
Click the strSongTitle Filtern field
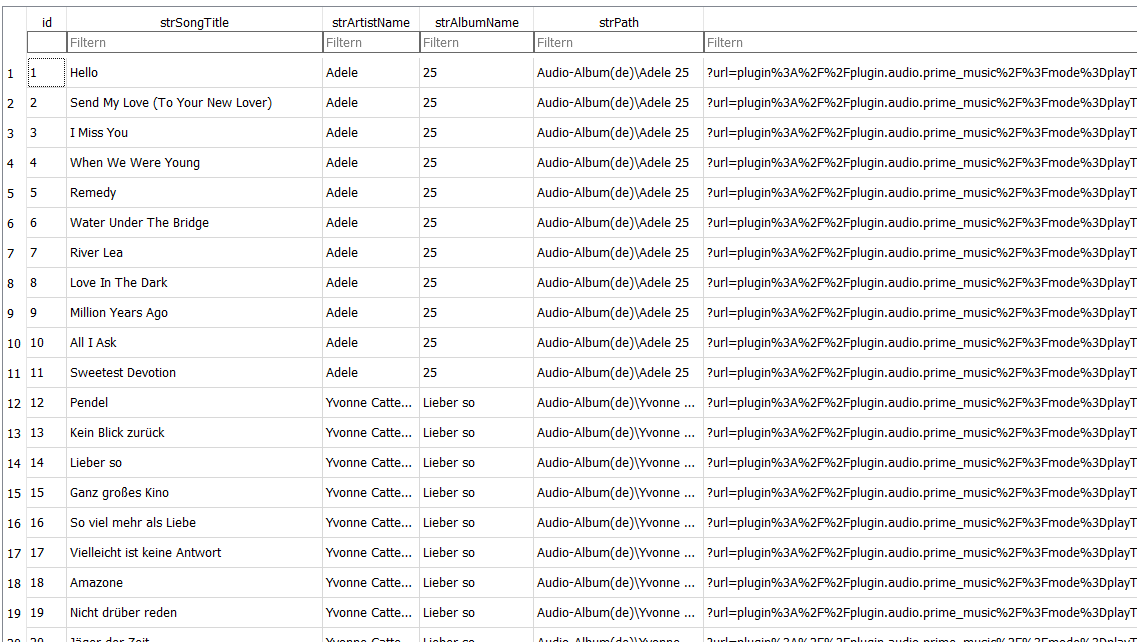(194, 43)
